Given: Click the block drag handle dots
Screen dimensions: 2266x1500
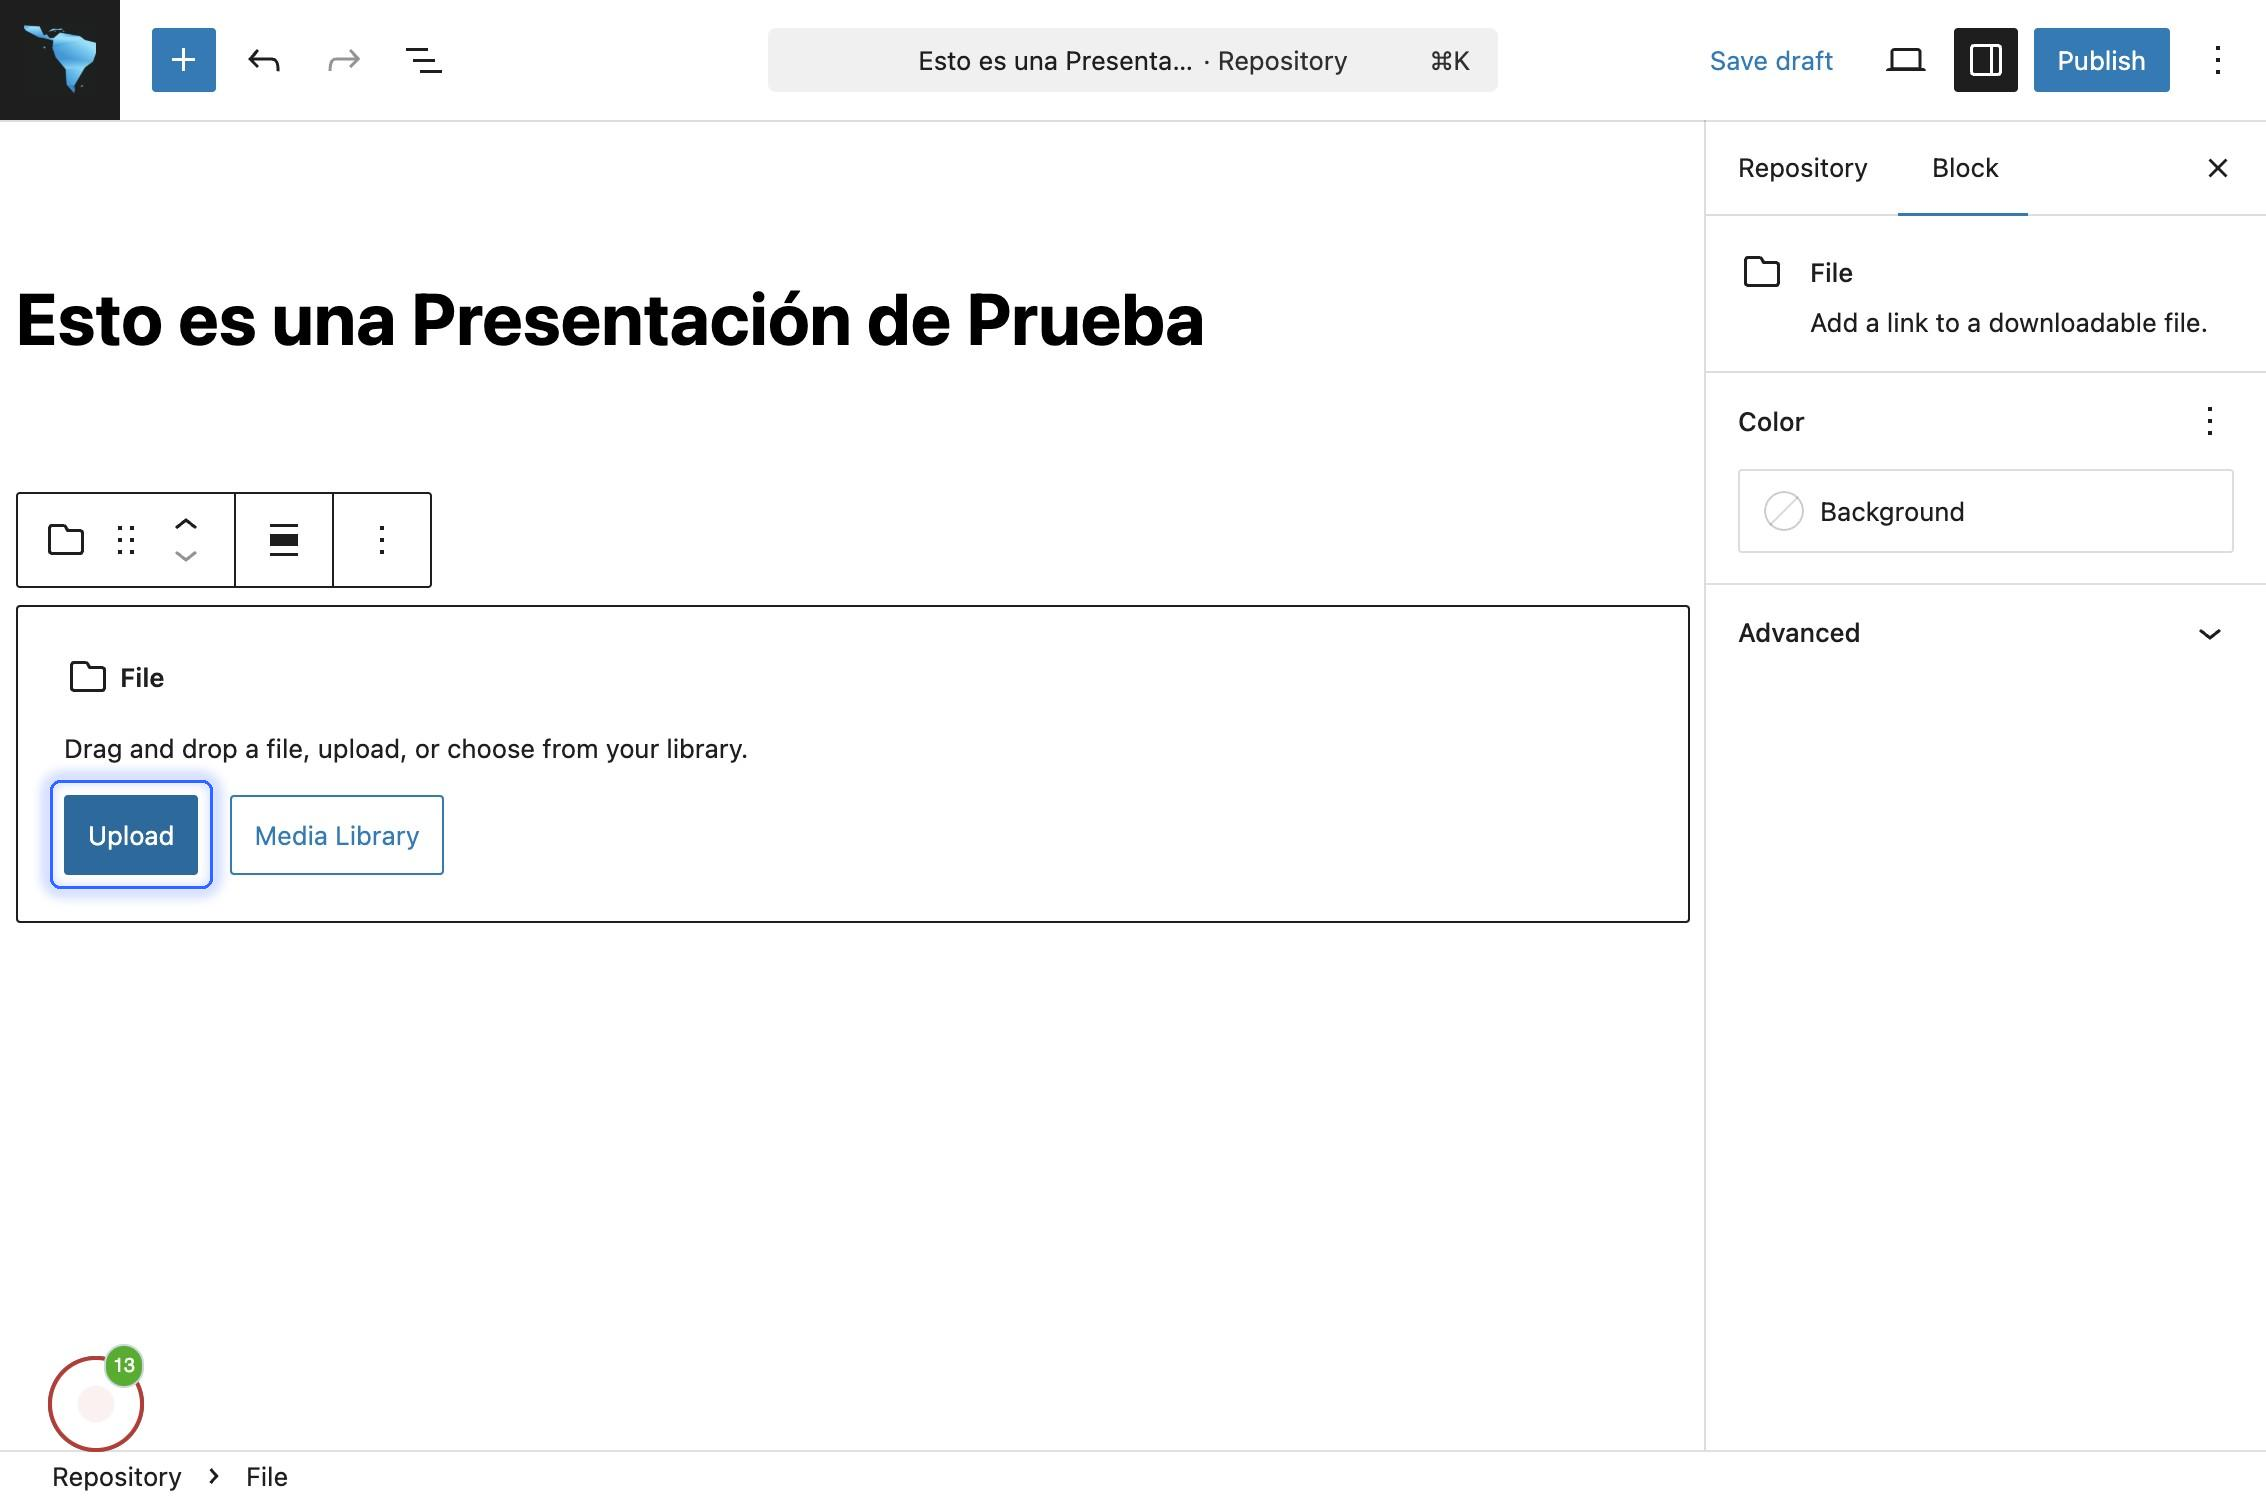Looking at the screenshot, I should pyautogui.click(x=126, y=540).
